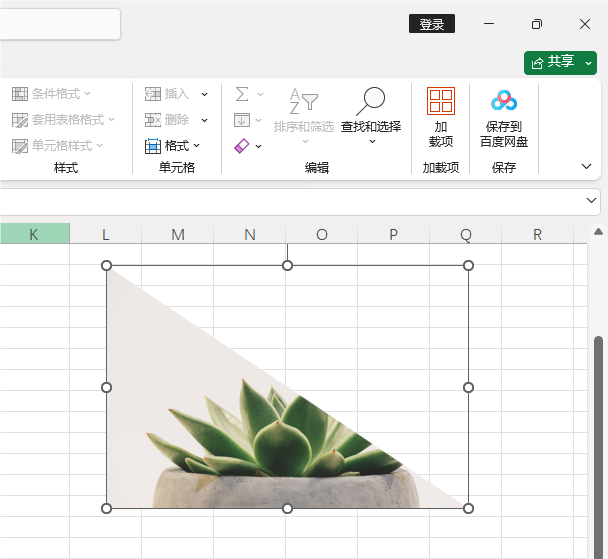Collapse the ribbon with the chevron

tap(586, 166)
